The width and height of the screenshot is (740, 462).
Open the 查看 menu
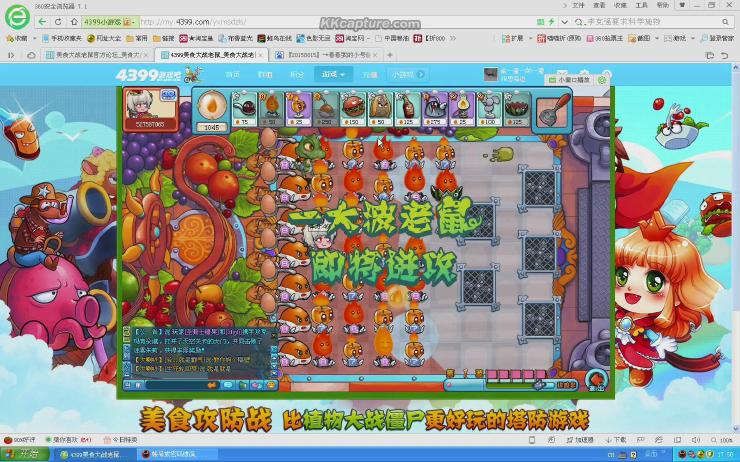click(x=599, y=5)
